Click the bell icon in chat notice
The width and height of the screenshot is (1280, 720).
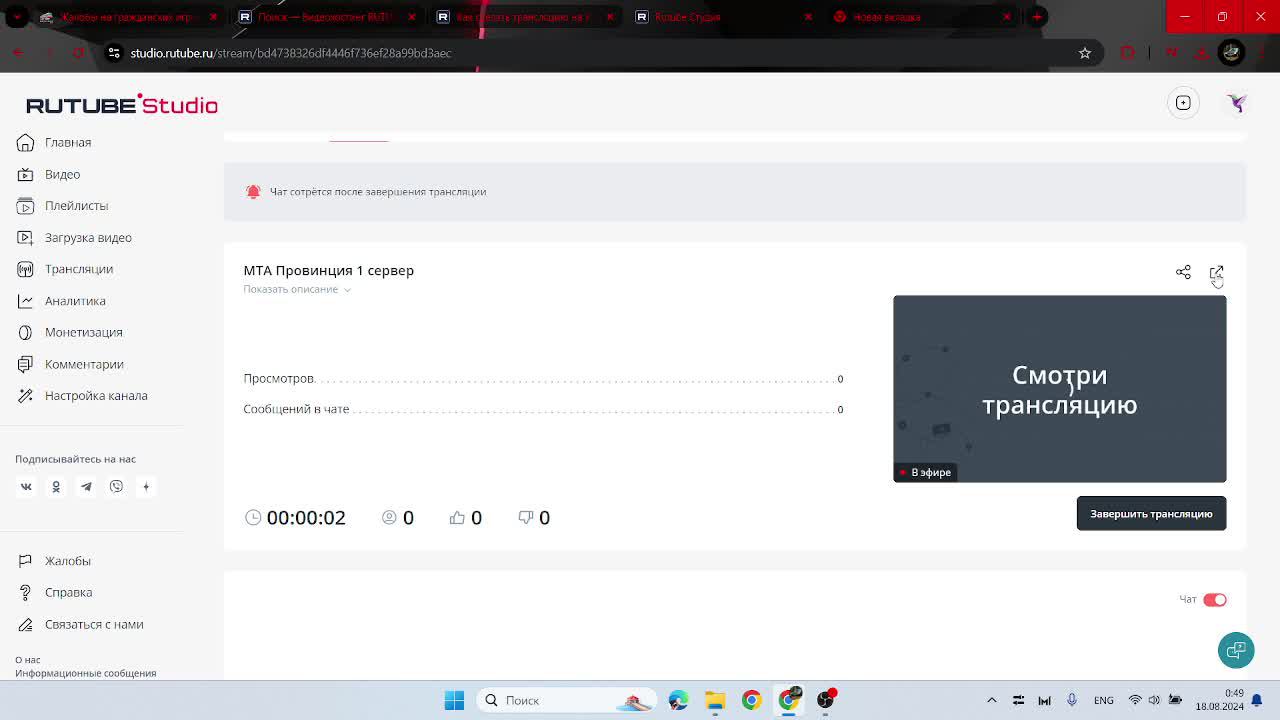[x=253, y=192]
